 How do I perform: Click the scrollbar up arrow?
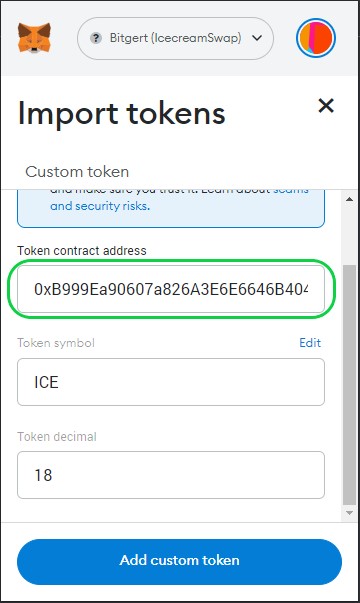[349, 199]
